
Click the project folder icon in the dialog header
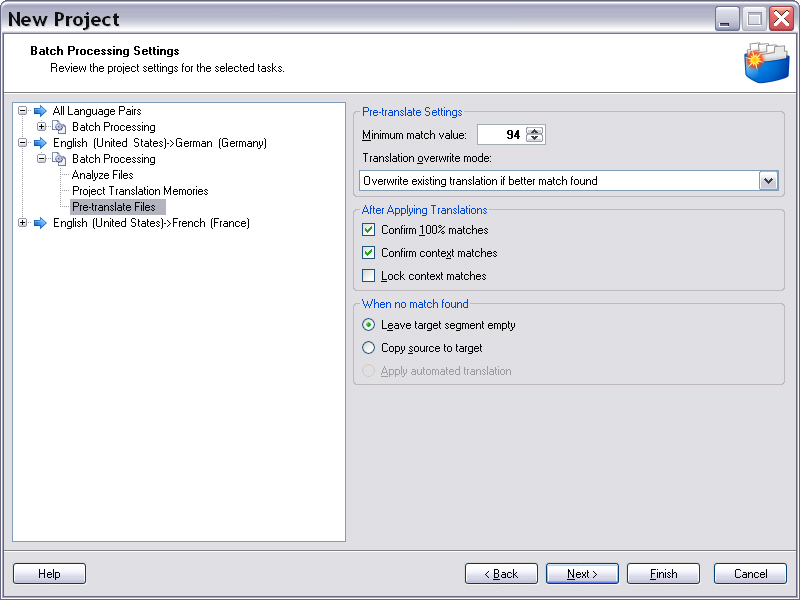pyautogui.click(x=766, y=60)
